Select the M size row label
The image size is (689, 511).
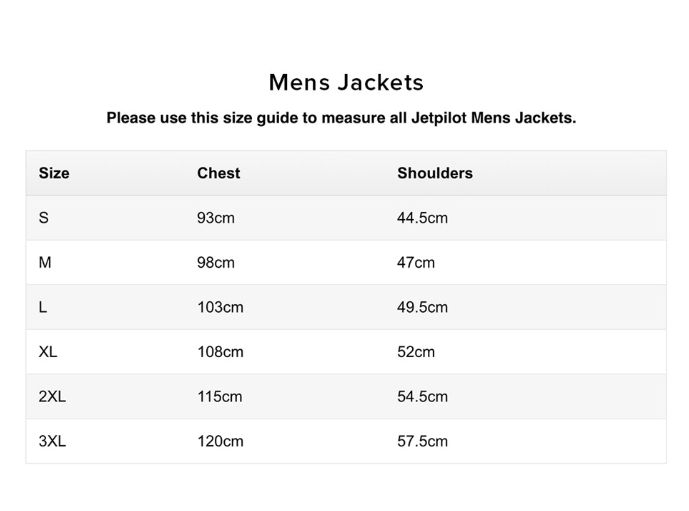(44, 263)
